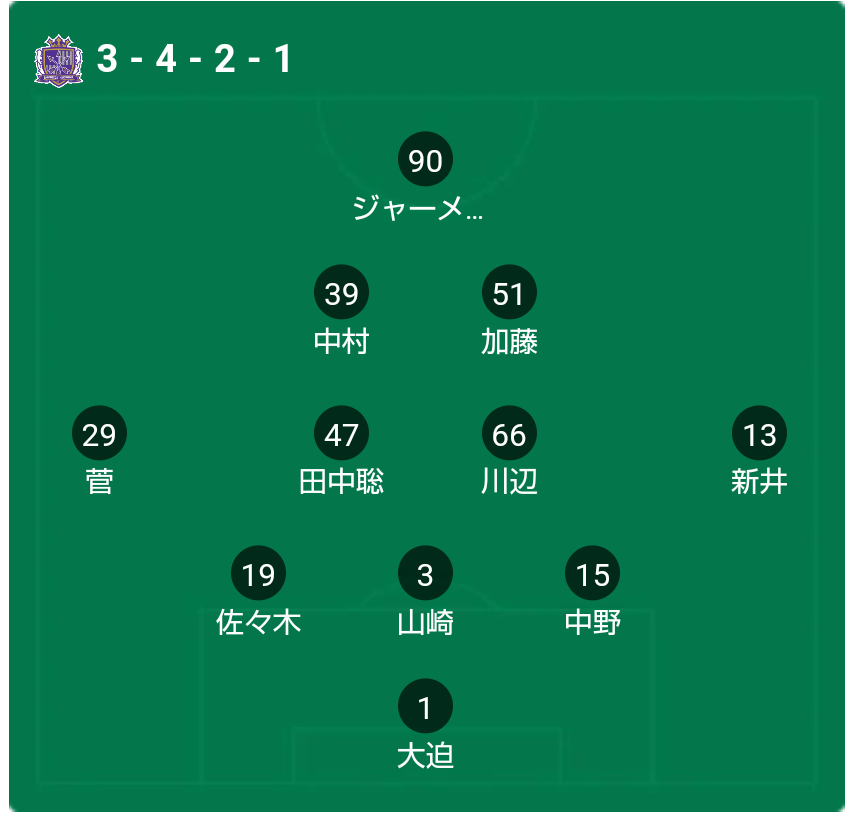847x821 pixels.
Task: Open the ジャーメ... player name
Action: coord(418,207)
